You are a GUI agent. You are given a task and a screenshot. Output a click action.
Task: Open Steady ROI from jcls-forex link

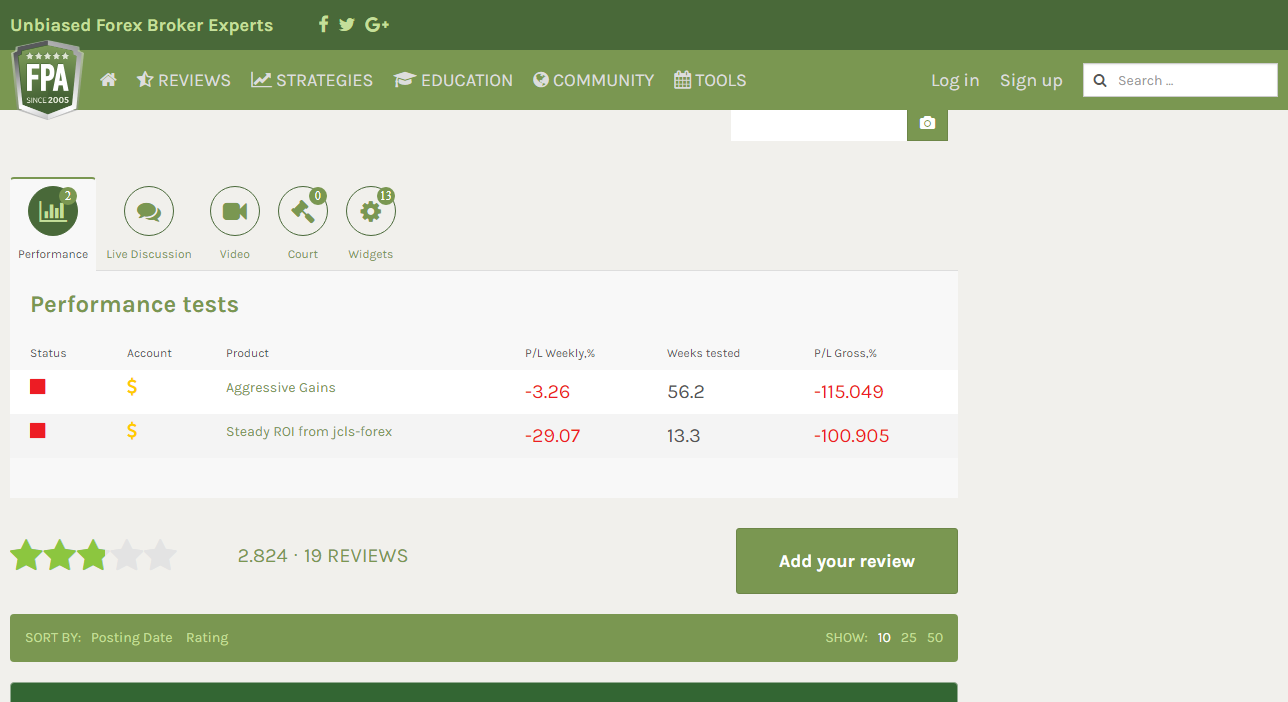click(309, 432)
